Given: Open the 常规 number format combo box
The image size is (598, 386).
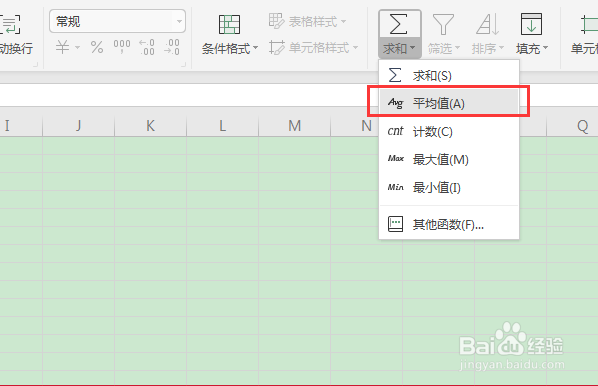Looking at the screenshot, I should pyautogui.click(x=117, y=21).
